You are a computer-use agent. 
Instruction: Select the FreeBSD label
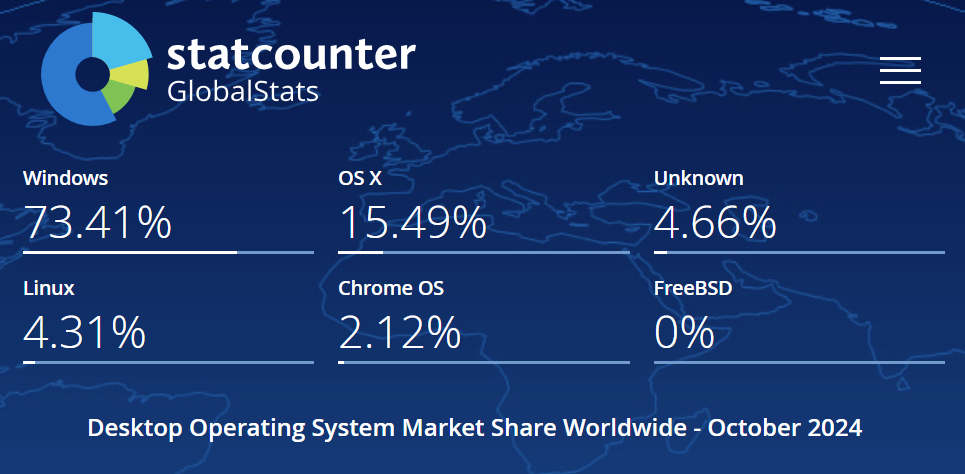[x=693, y=288]
